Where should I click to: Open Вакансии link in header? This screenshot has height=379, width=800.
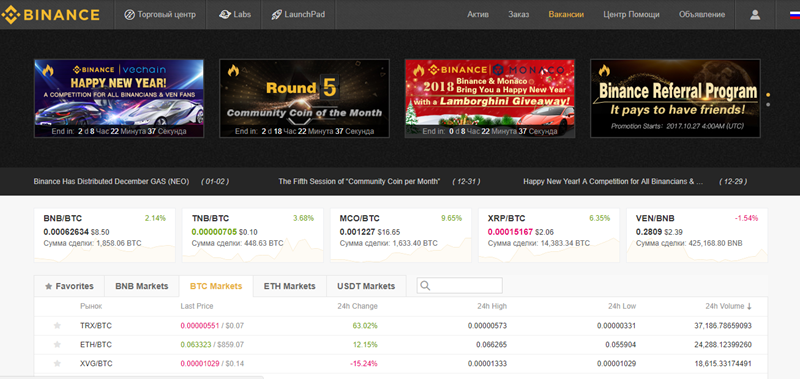[566, 15]
